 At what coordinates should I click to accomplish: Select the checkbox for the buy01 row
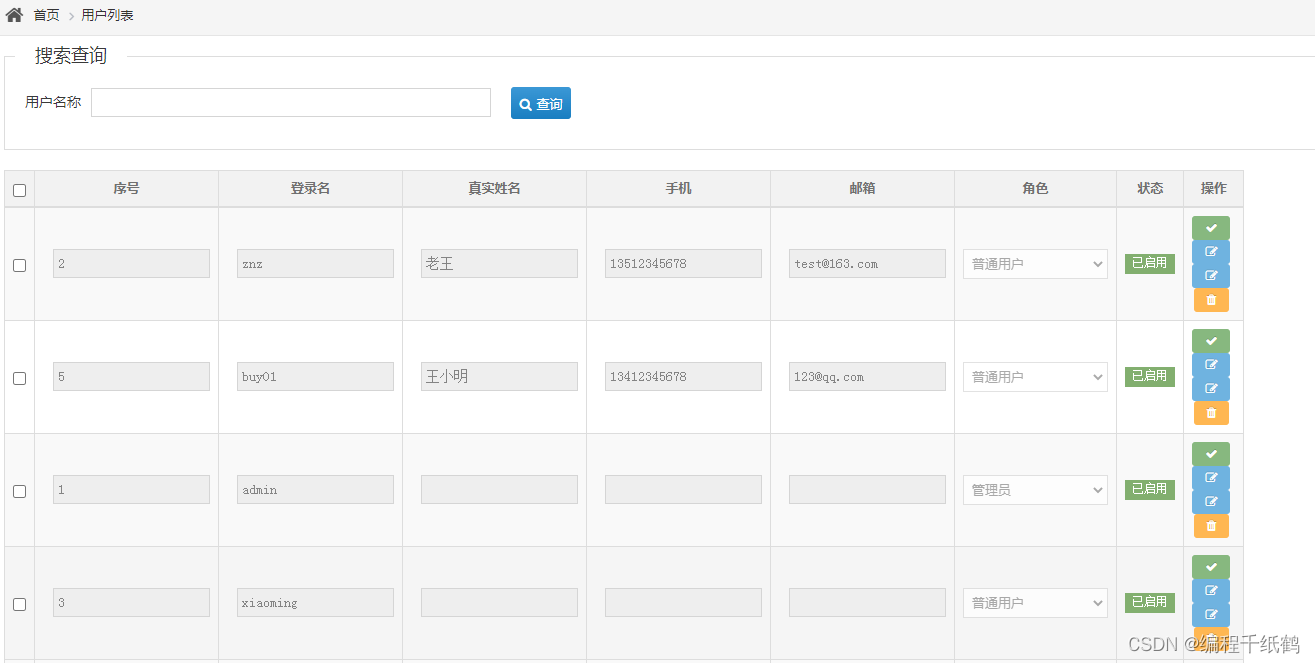(x=19, y=378)
